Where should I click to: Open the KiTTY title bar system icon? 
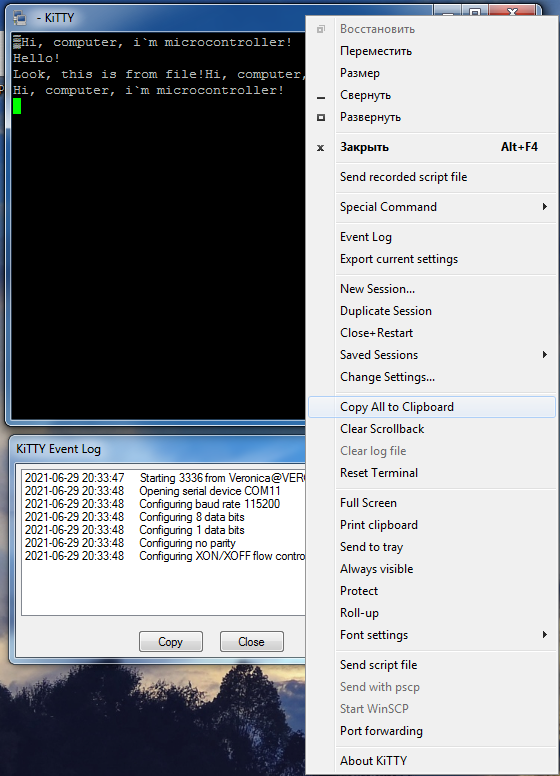point(20,18)
